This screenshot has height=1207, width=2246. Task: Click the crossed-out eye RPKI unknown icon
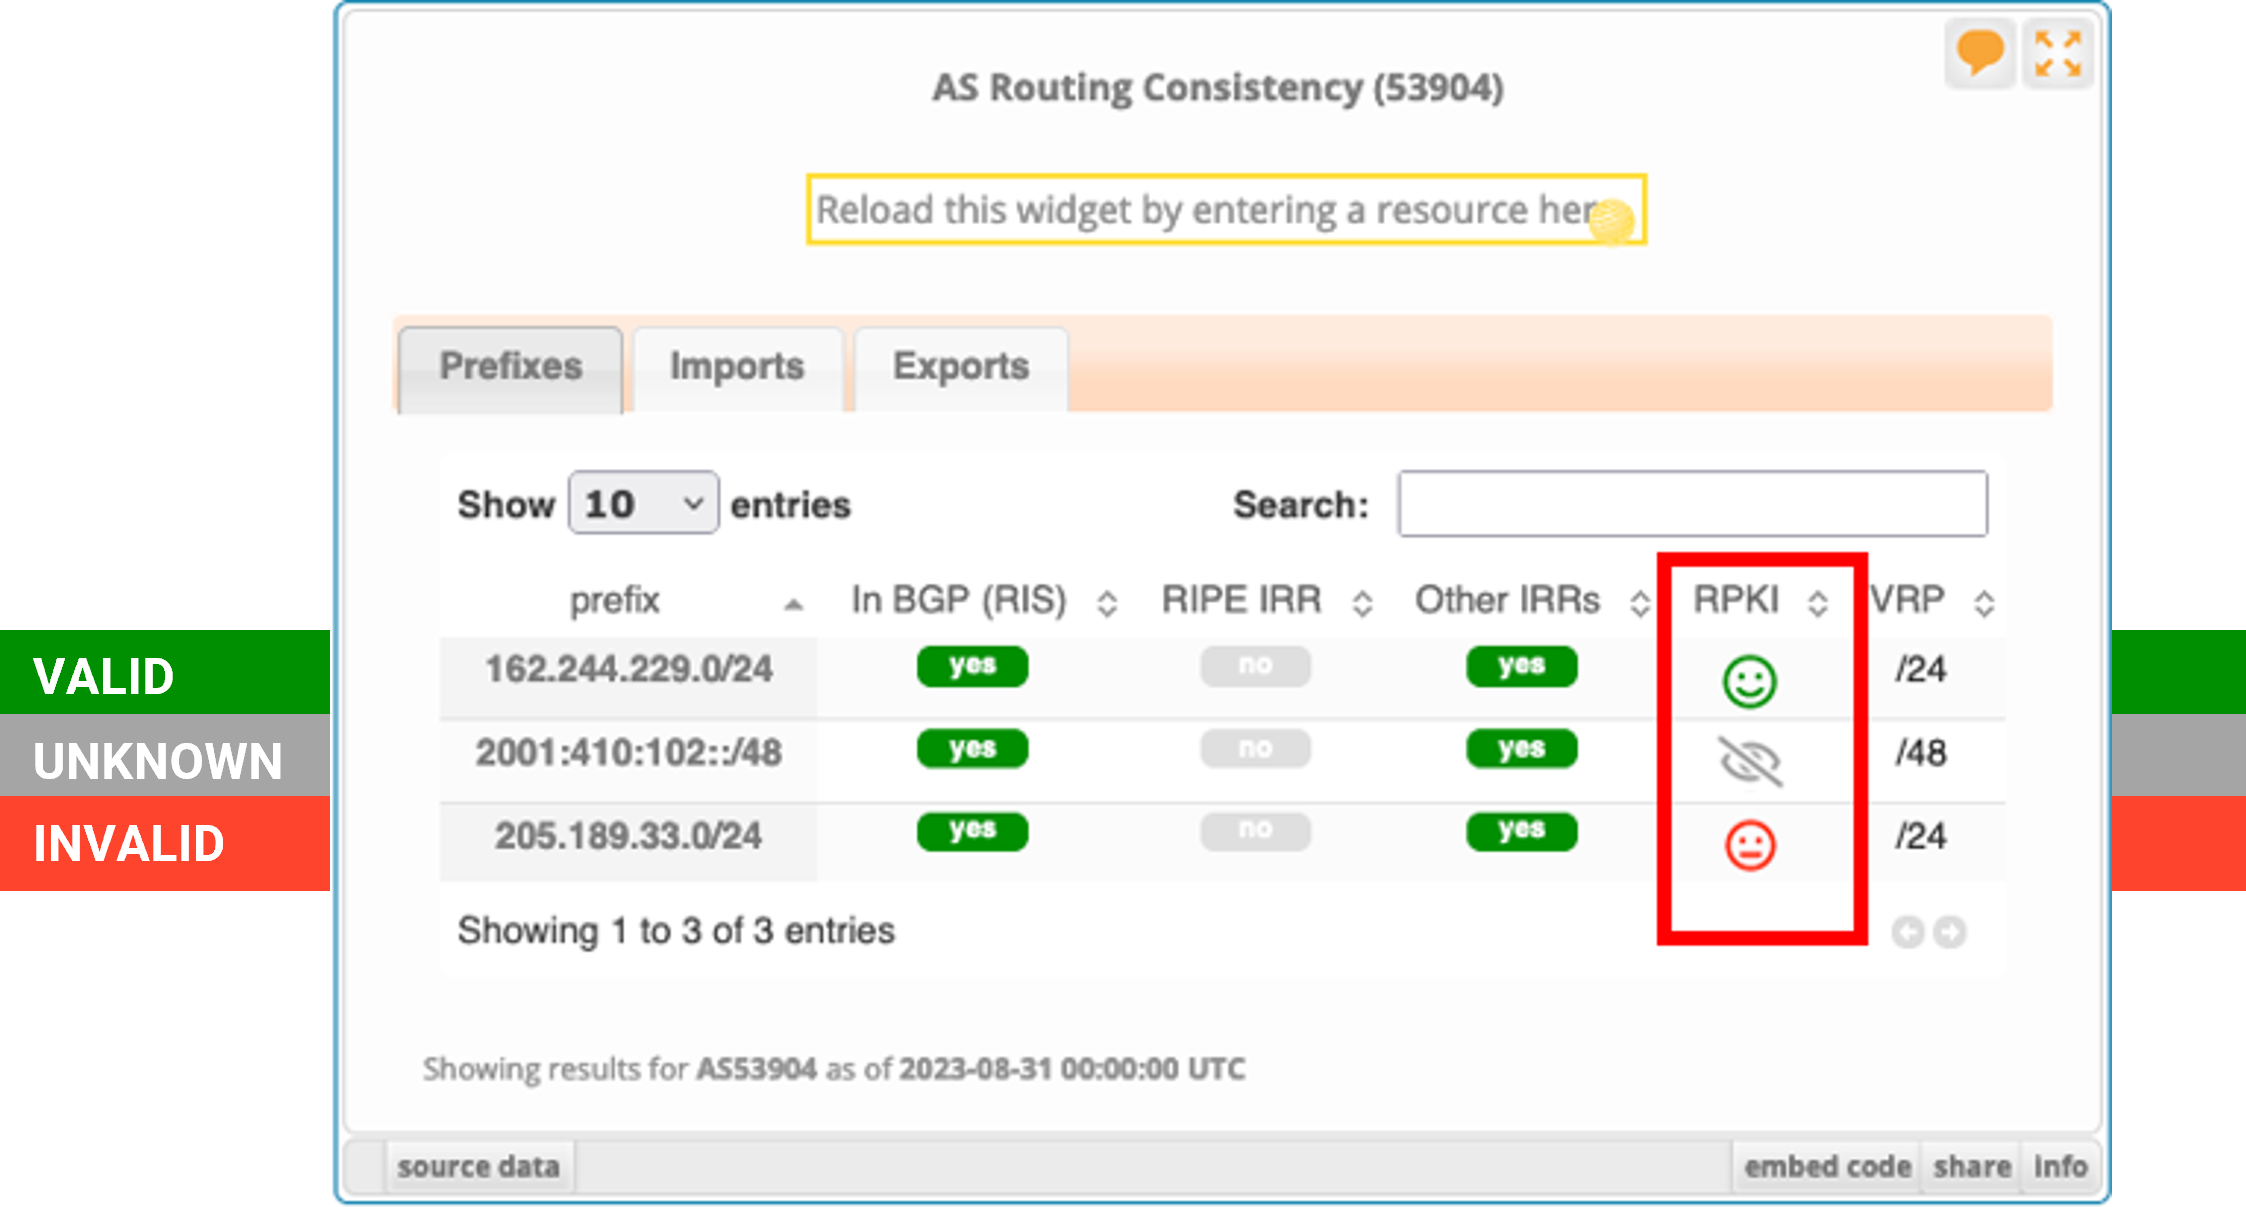tap(1750, 762)
